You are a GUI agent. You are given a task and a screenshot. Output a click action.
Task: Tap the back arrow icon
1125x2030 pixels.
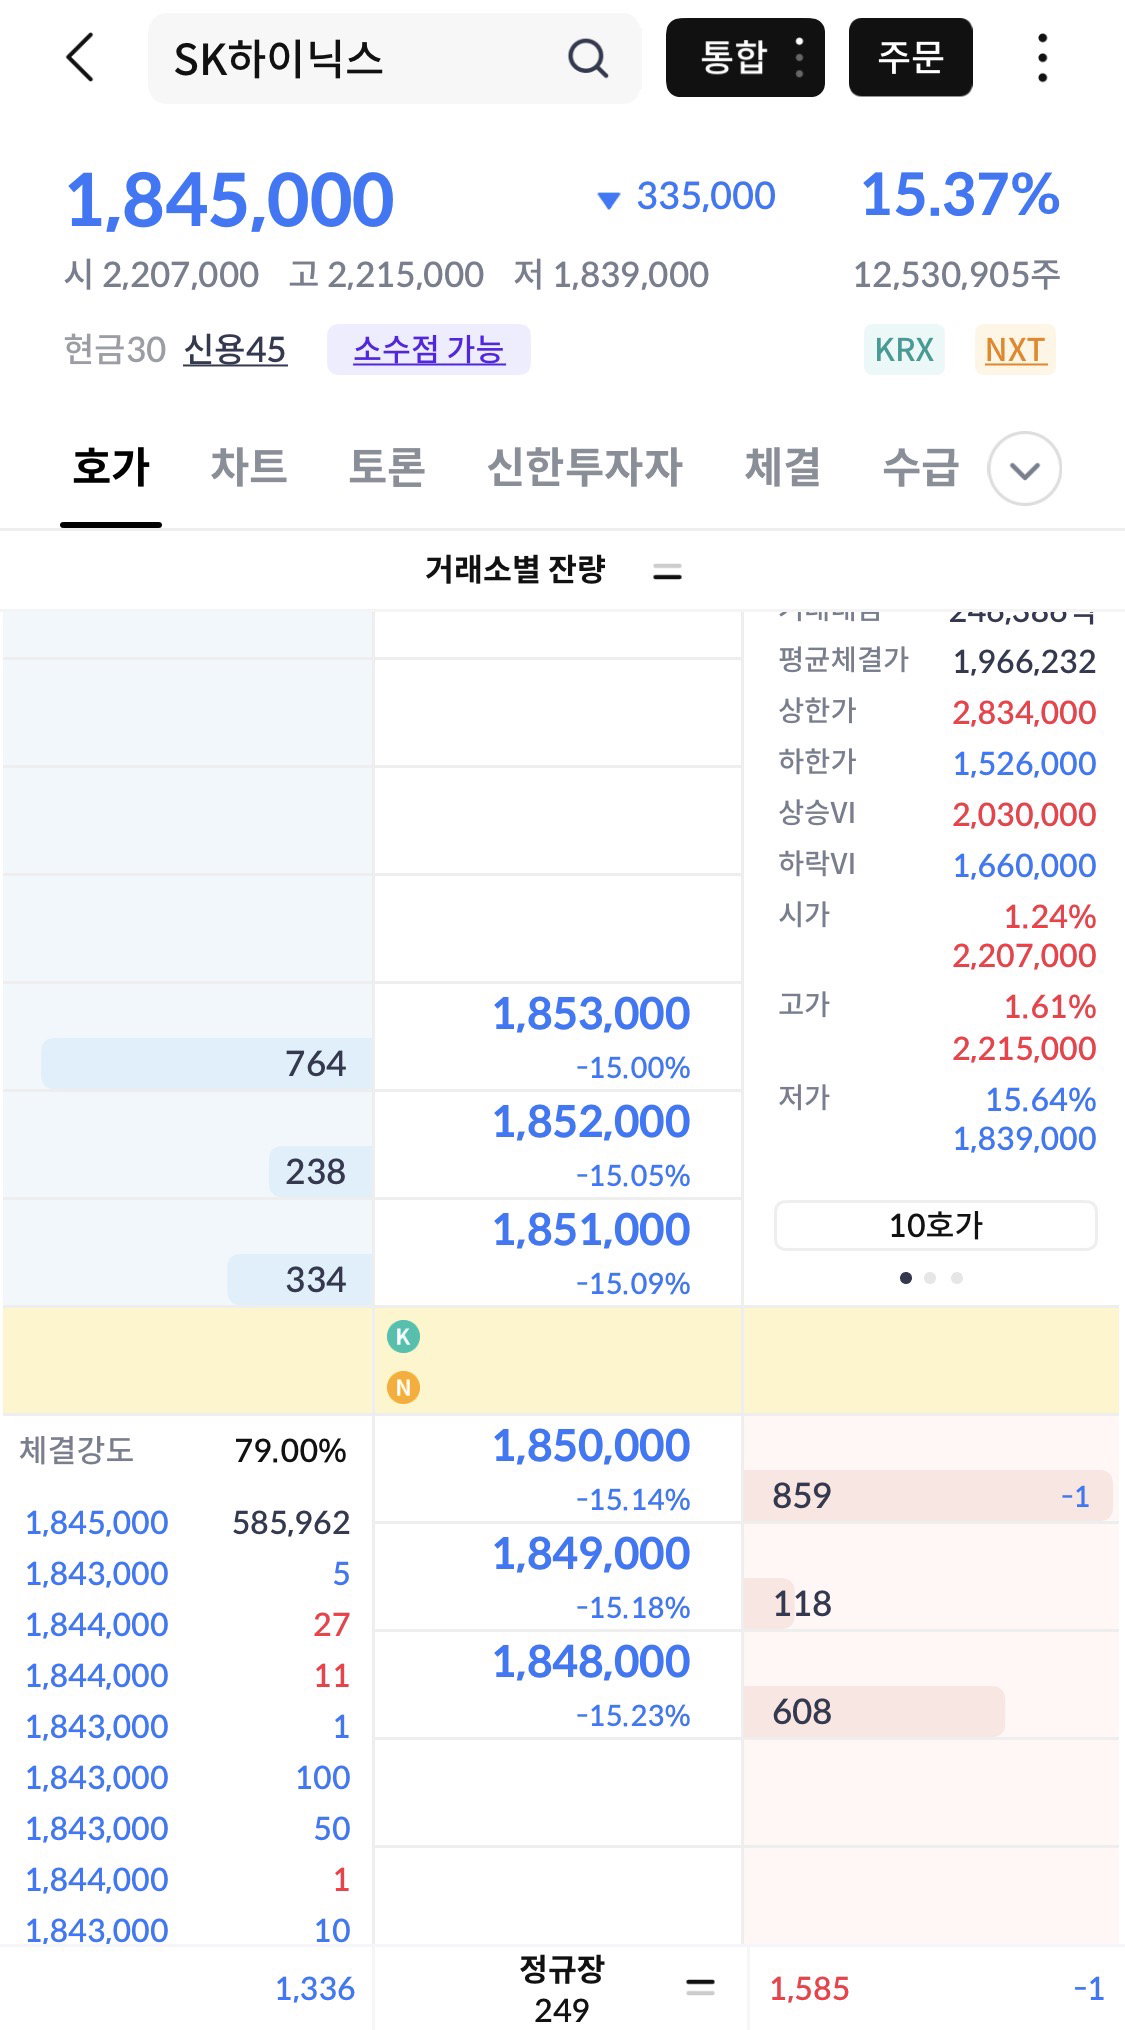pyautogui.click(x=81, y=57)
